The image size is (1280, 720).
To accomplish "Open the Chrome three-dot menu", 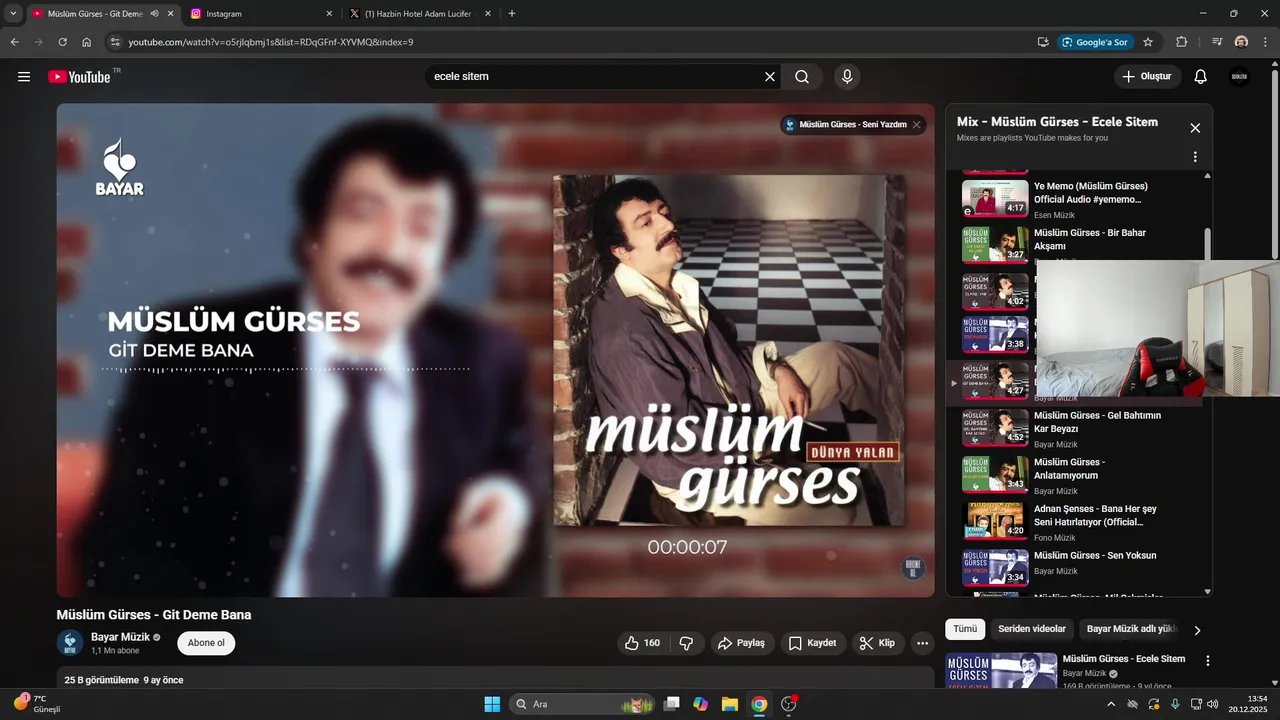I will [1265, 42].
